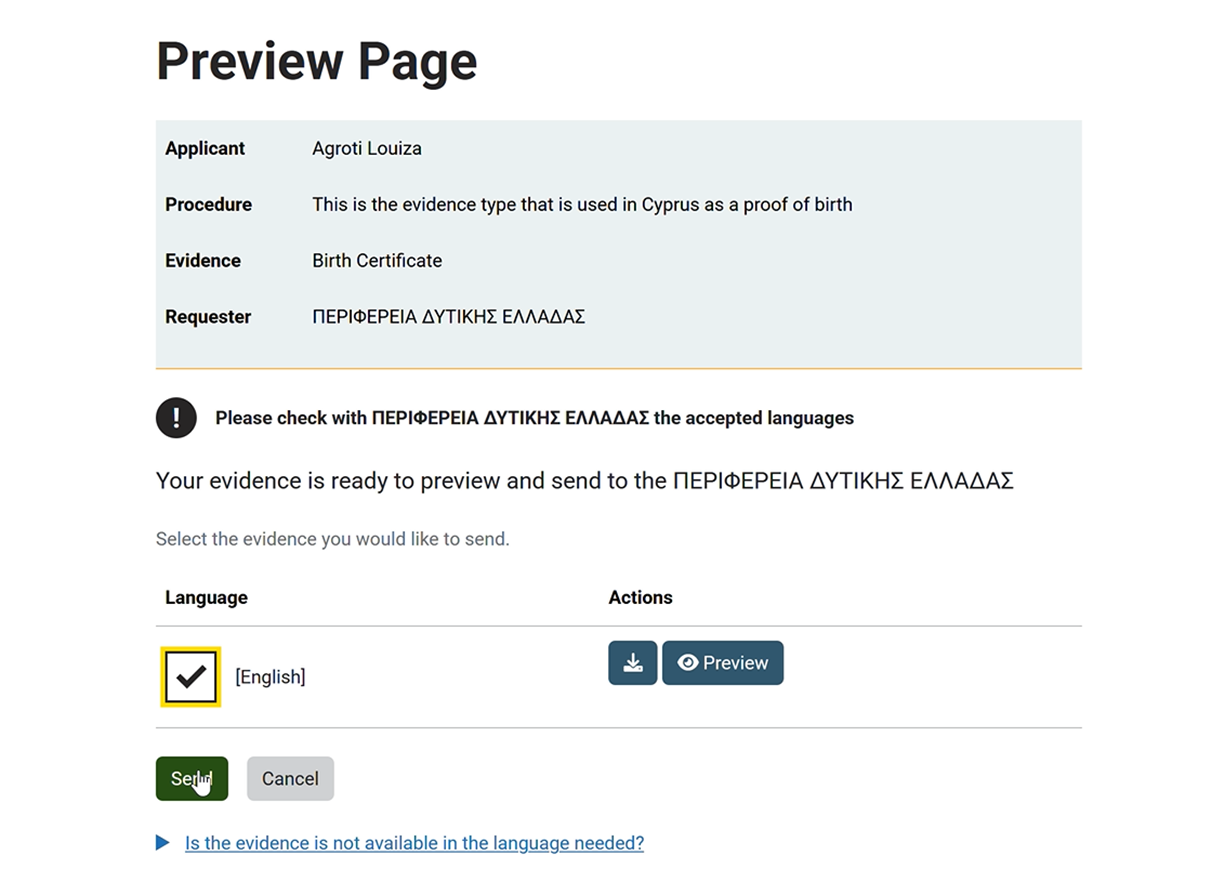Click the Language column header
Screen dimensions: 1225x895
[x=206, y=597]
